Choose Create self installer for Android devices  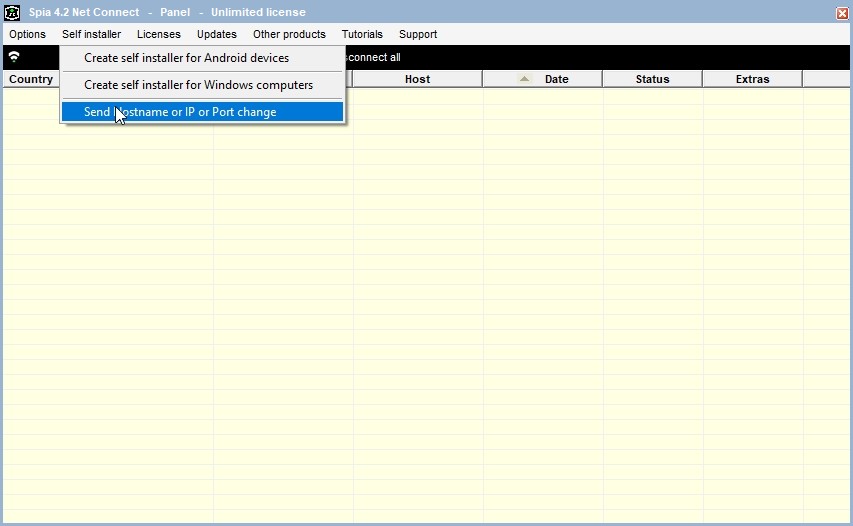202,58
